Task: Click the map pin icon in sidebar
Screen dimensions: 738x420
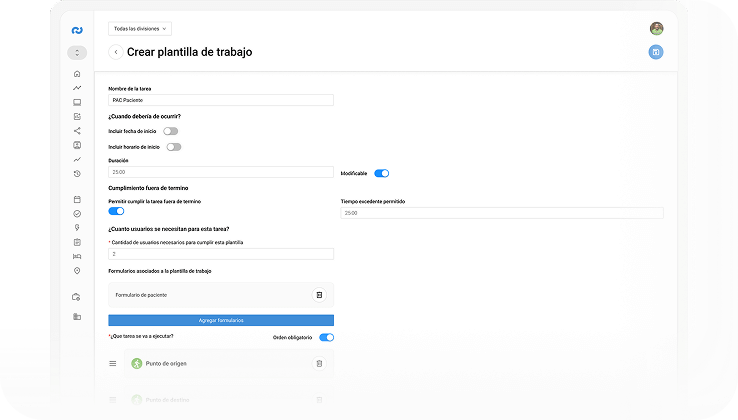Action: click(77, 270)
